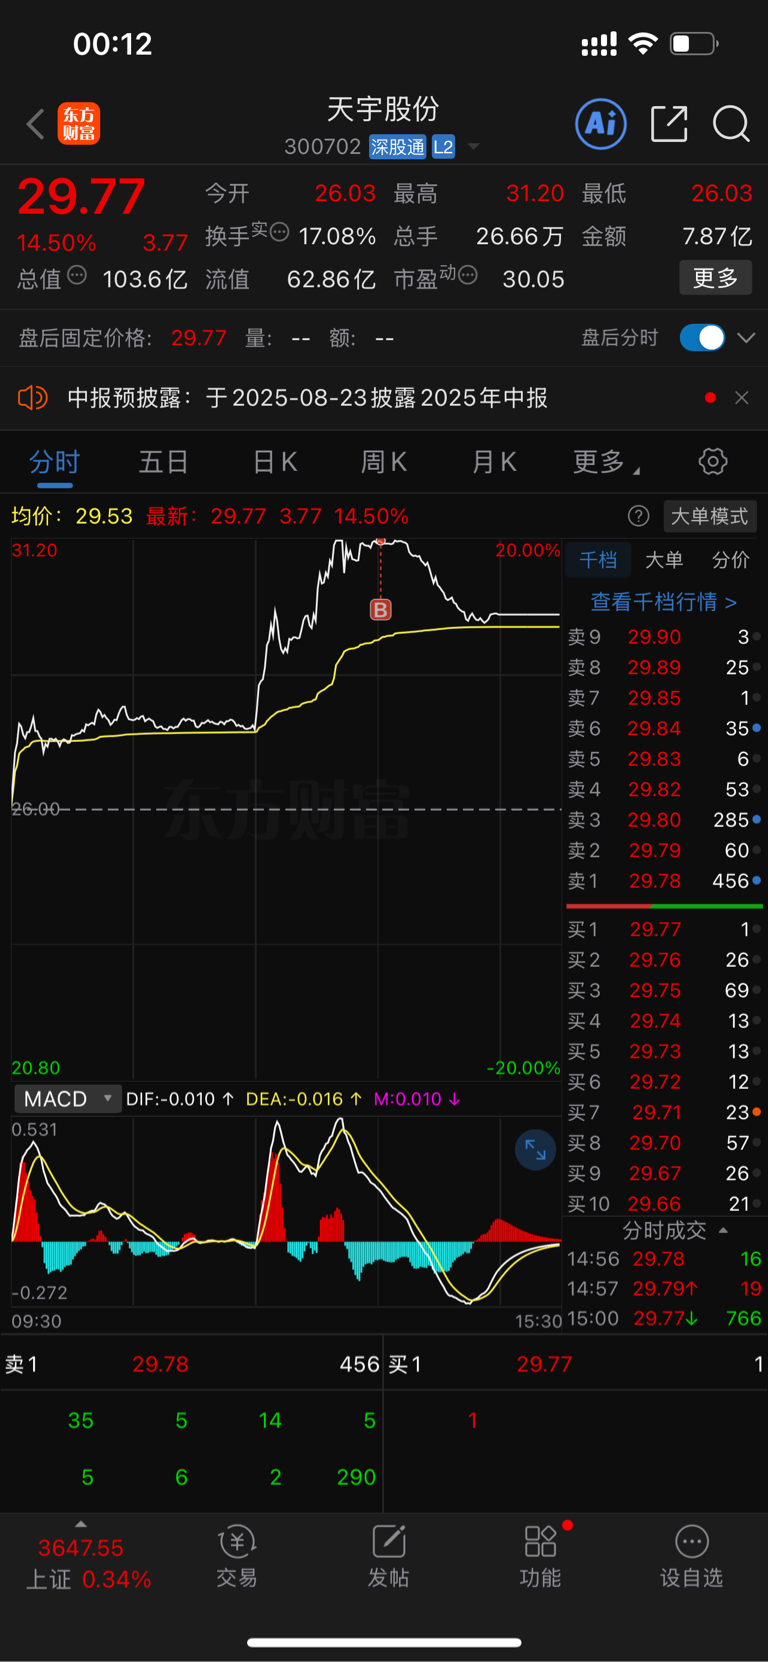Image resolution: width=768 pixels, height=1662 pixels.
Task: Open the search magnifier icon
Action: tap(731, 124)
